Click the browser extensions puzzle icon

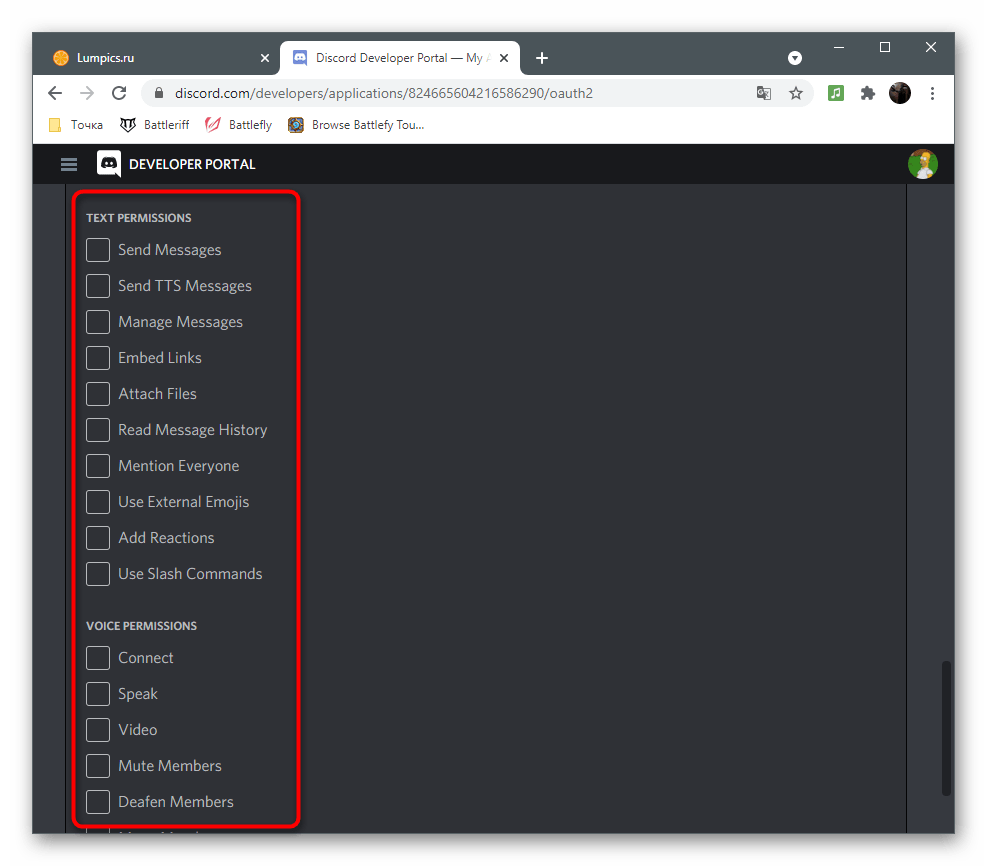click(x=867, y=92)
